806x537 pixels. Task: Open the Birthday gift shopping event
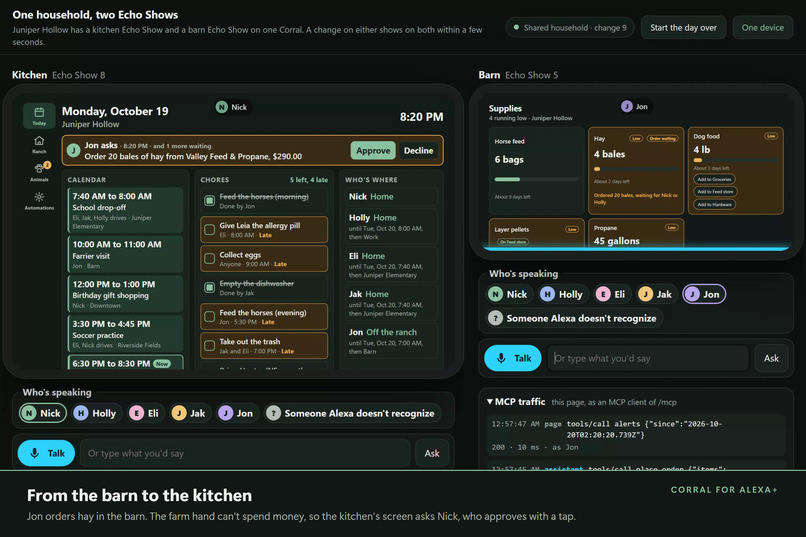coord(125,294)
